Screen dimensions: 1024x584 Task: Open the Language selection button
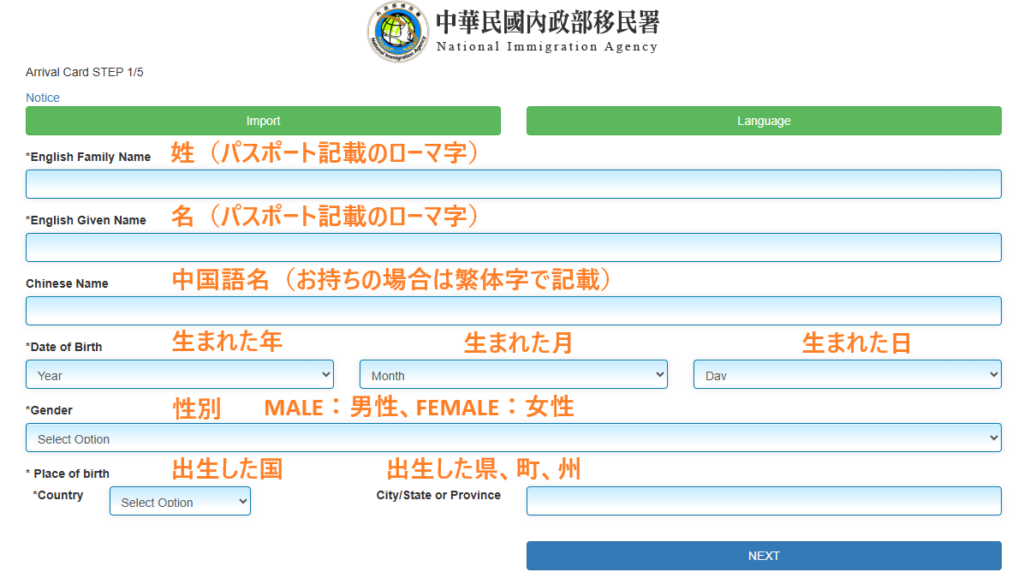click(x=763, y=121)
